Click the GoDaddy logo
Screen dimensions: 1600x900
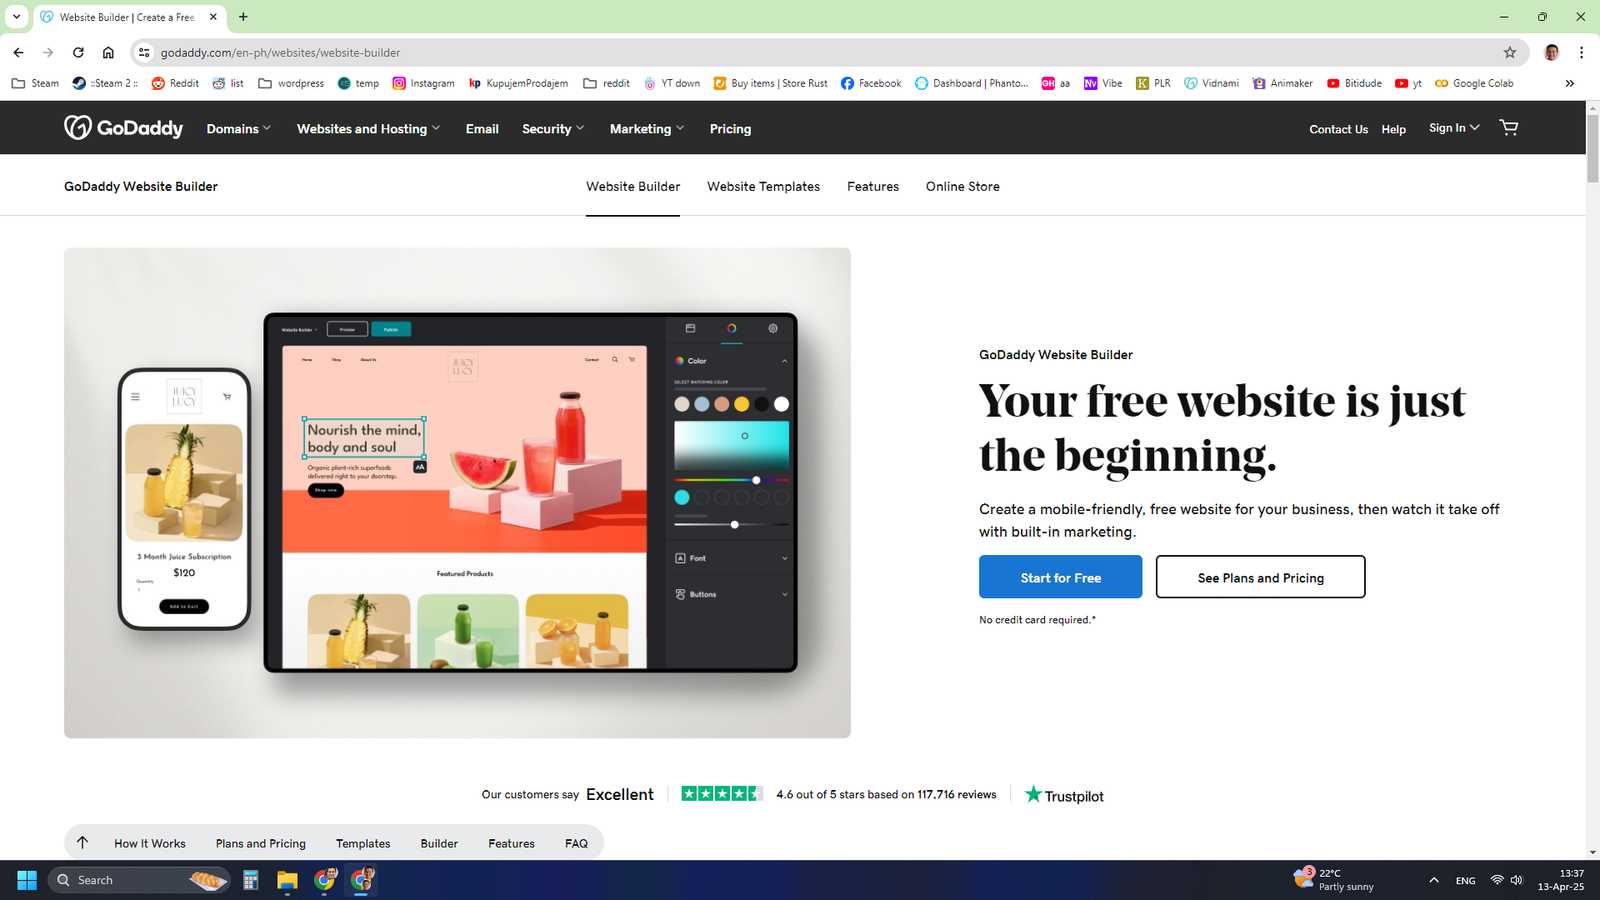[x=124, y=128]
